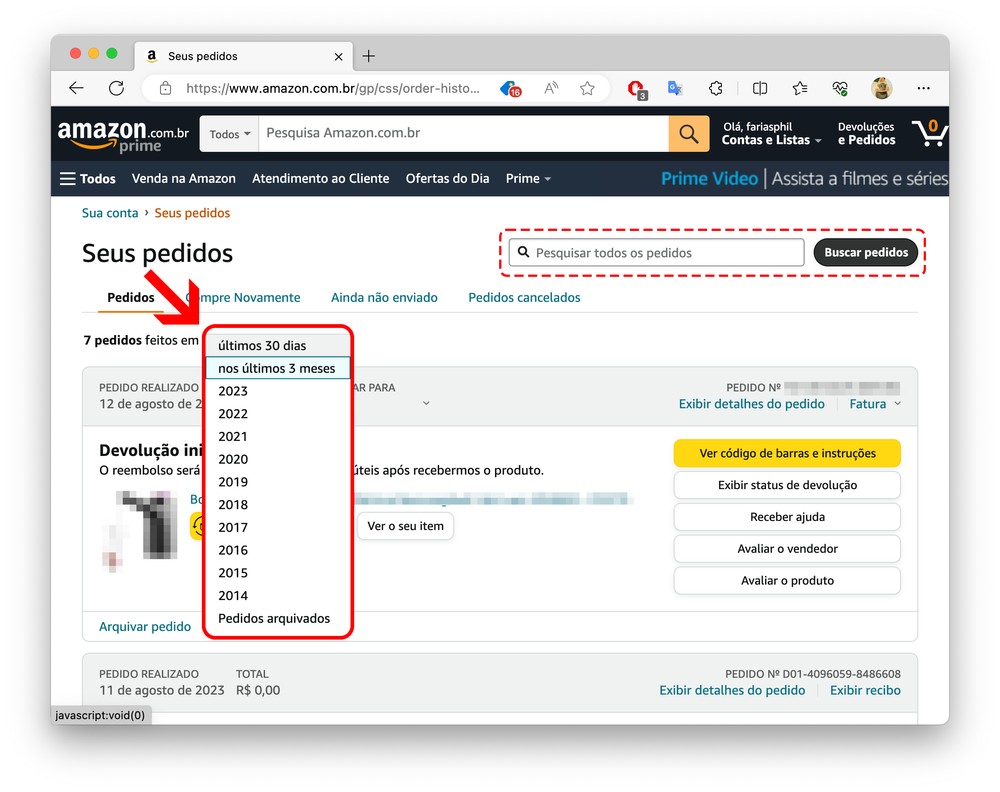1000x792 pixels.
Task: Go back with the browser back arrow
Action: click(76, 88)
